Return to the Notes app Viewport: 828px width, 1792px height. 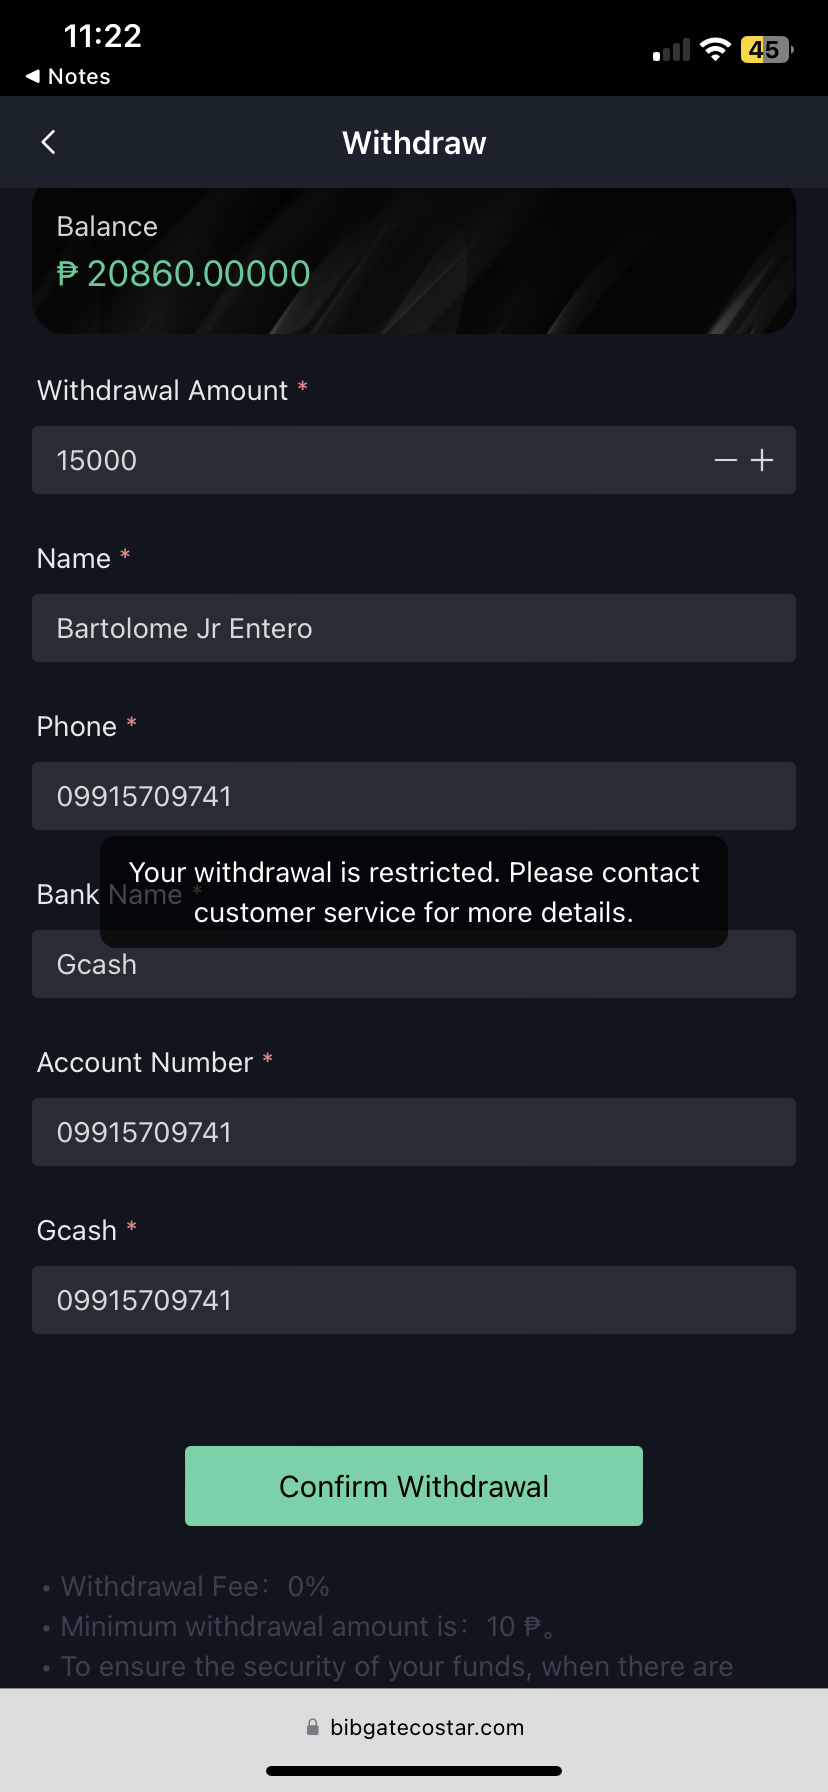[x=68, y=77]
